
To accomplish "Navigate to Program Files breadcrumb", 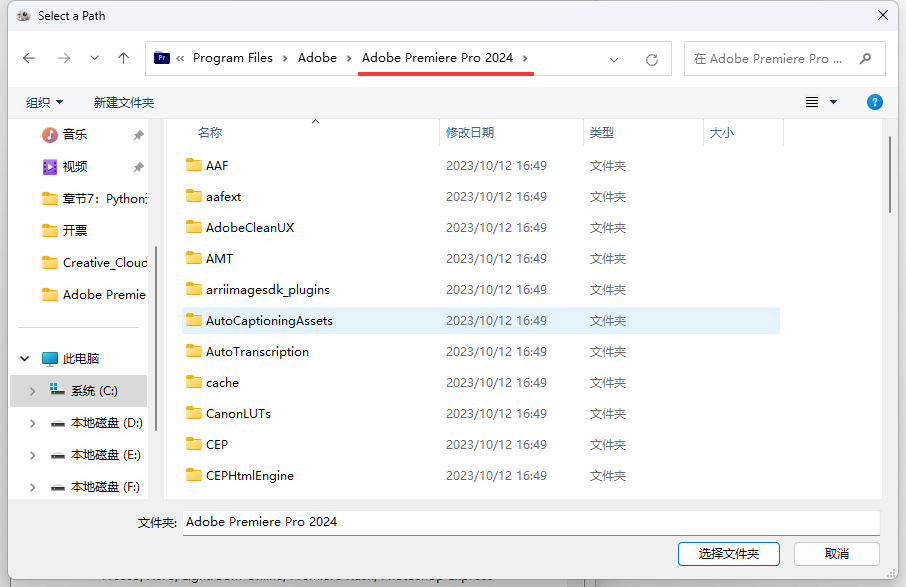I will point(233,58).
